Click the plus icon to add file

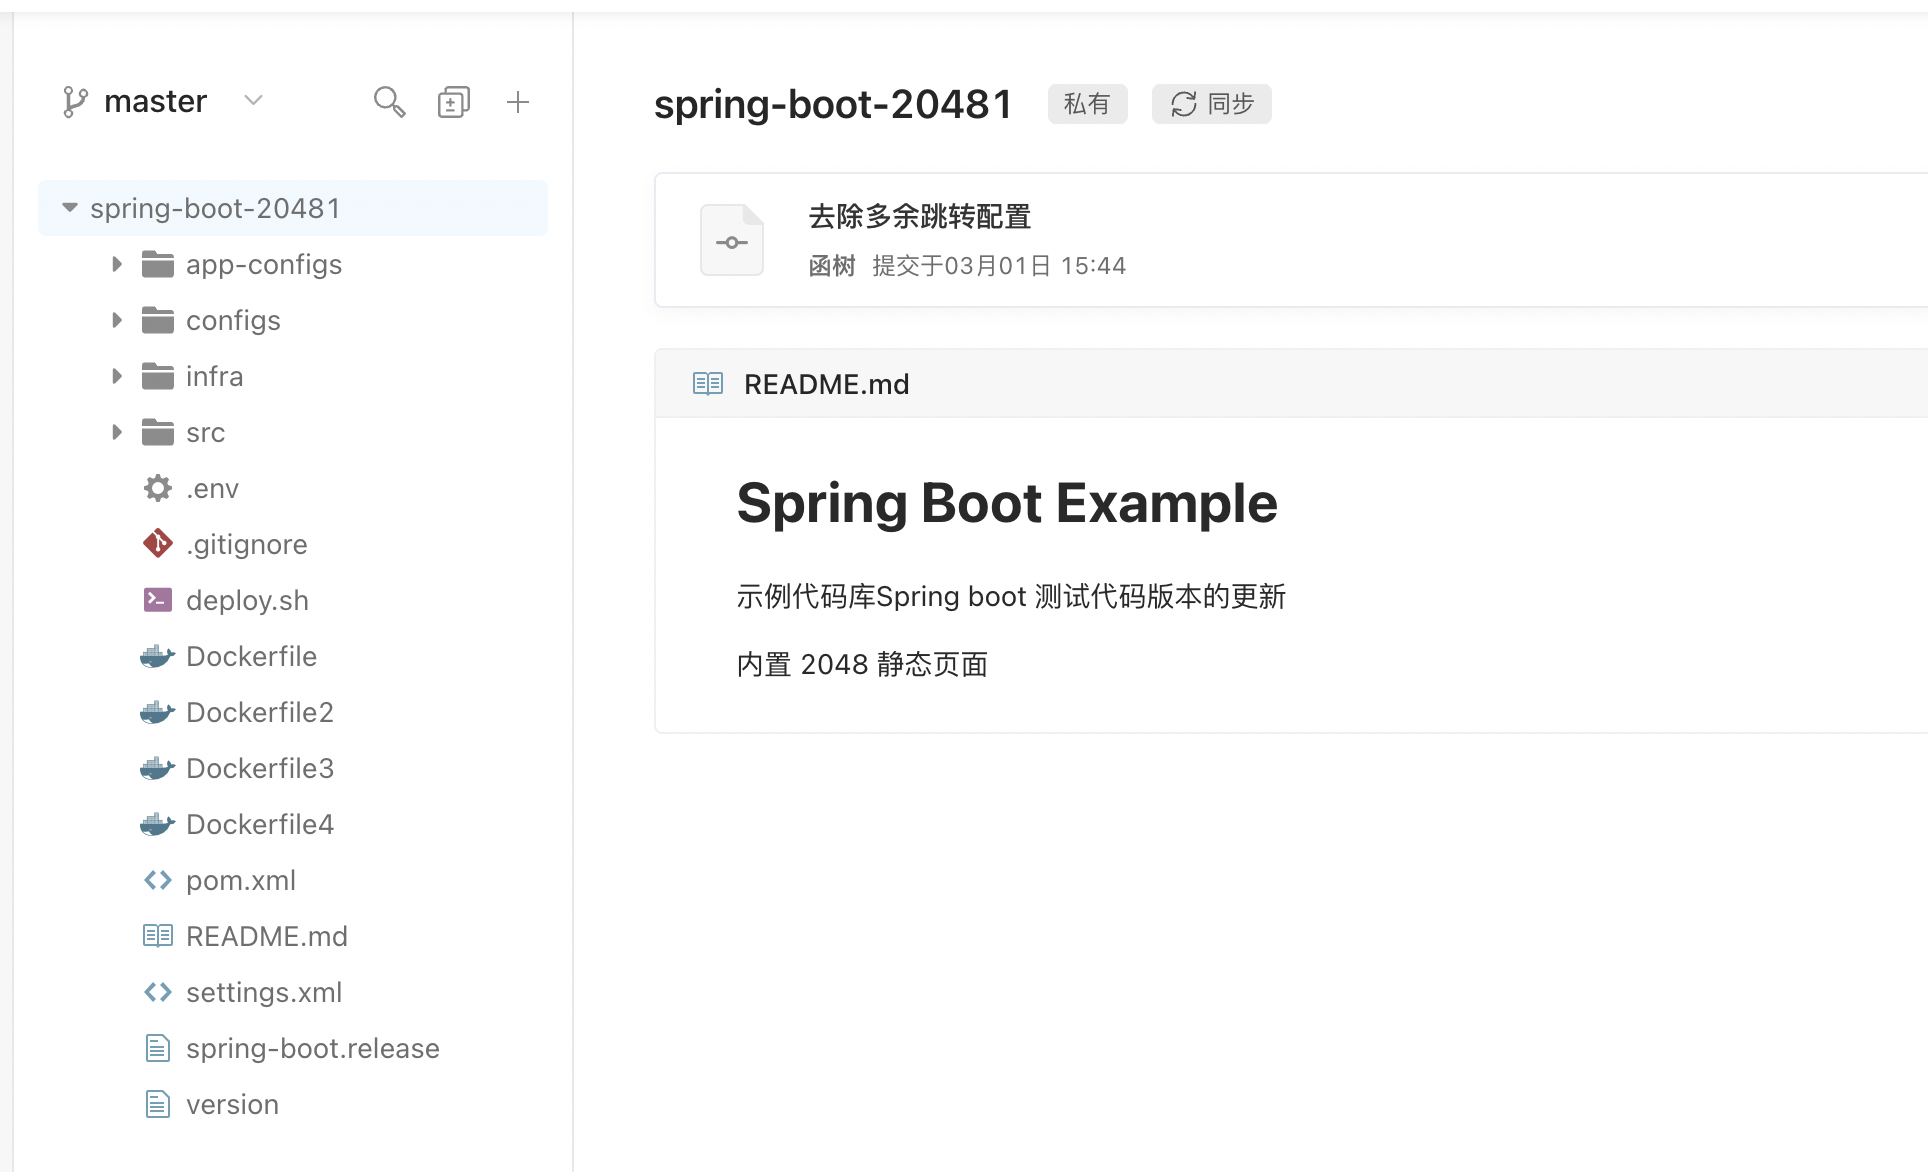tap(517, 102)
